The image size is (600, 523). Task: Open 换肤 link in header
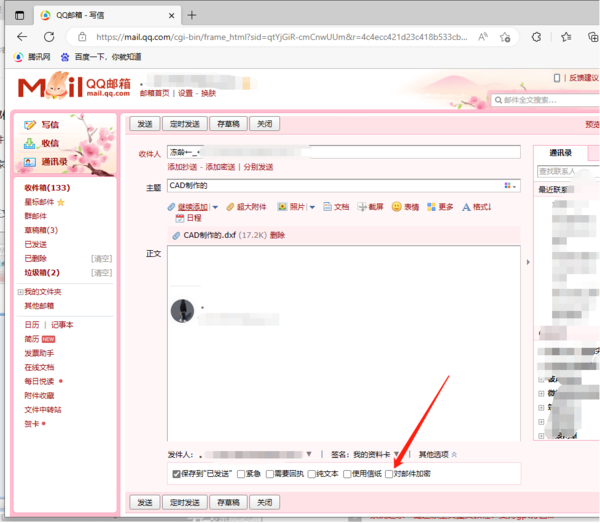pyautogui.click(x=209, y=93)
